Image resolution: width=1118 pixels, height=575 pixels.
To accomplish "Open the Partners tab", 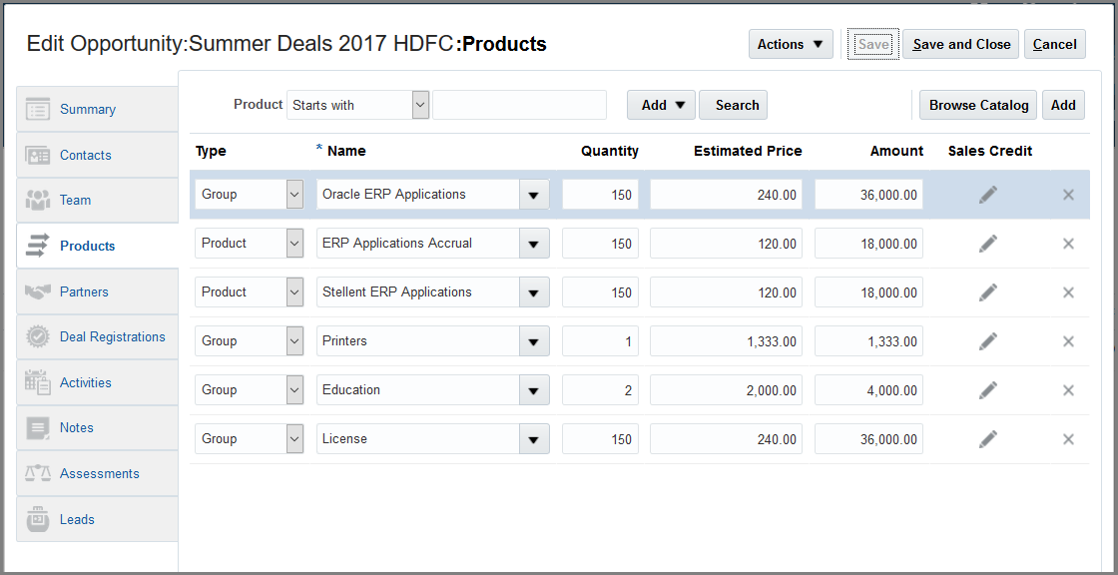I will tap(84, 292).
